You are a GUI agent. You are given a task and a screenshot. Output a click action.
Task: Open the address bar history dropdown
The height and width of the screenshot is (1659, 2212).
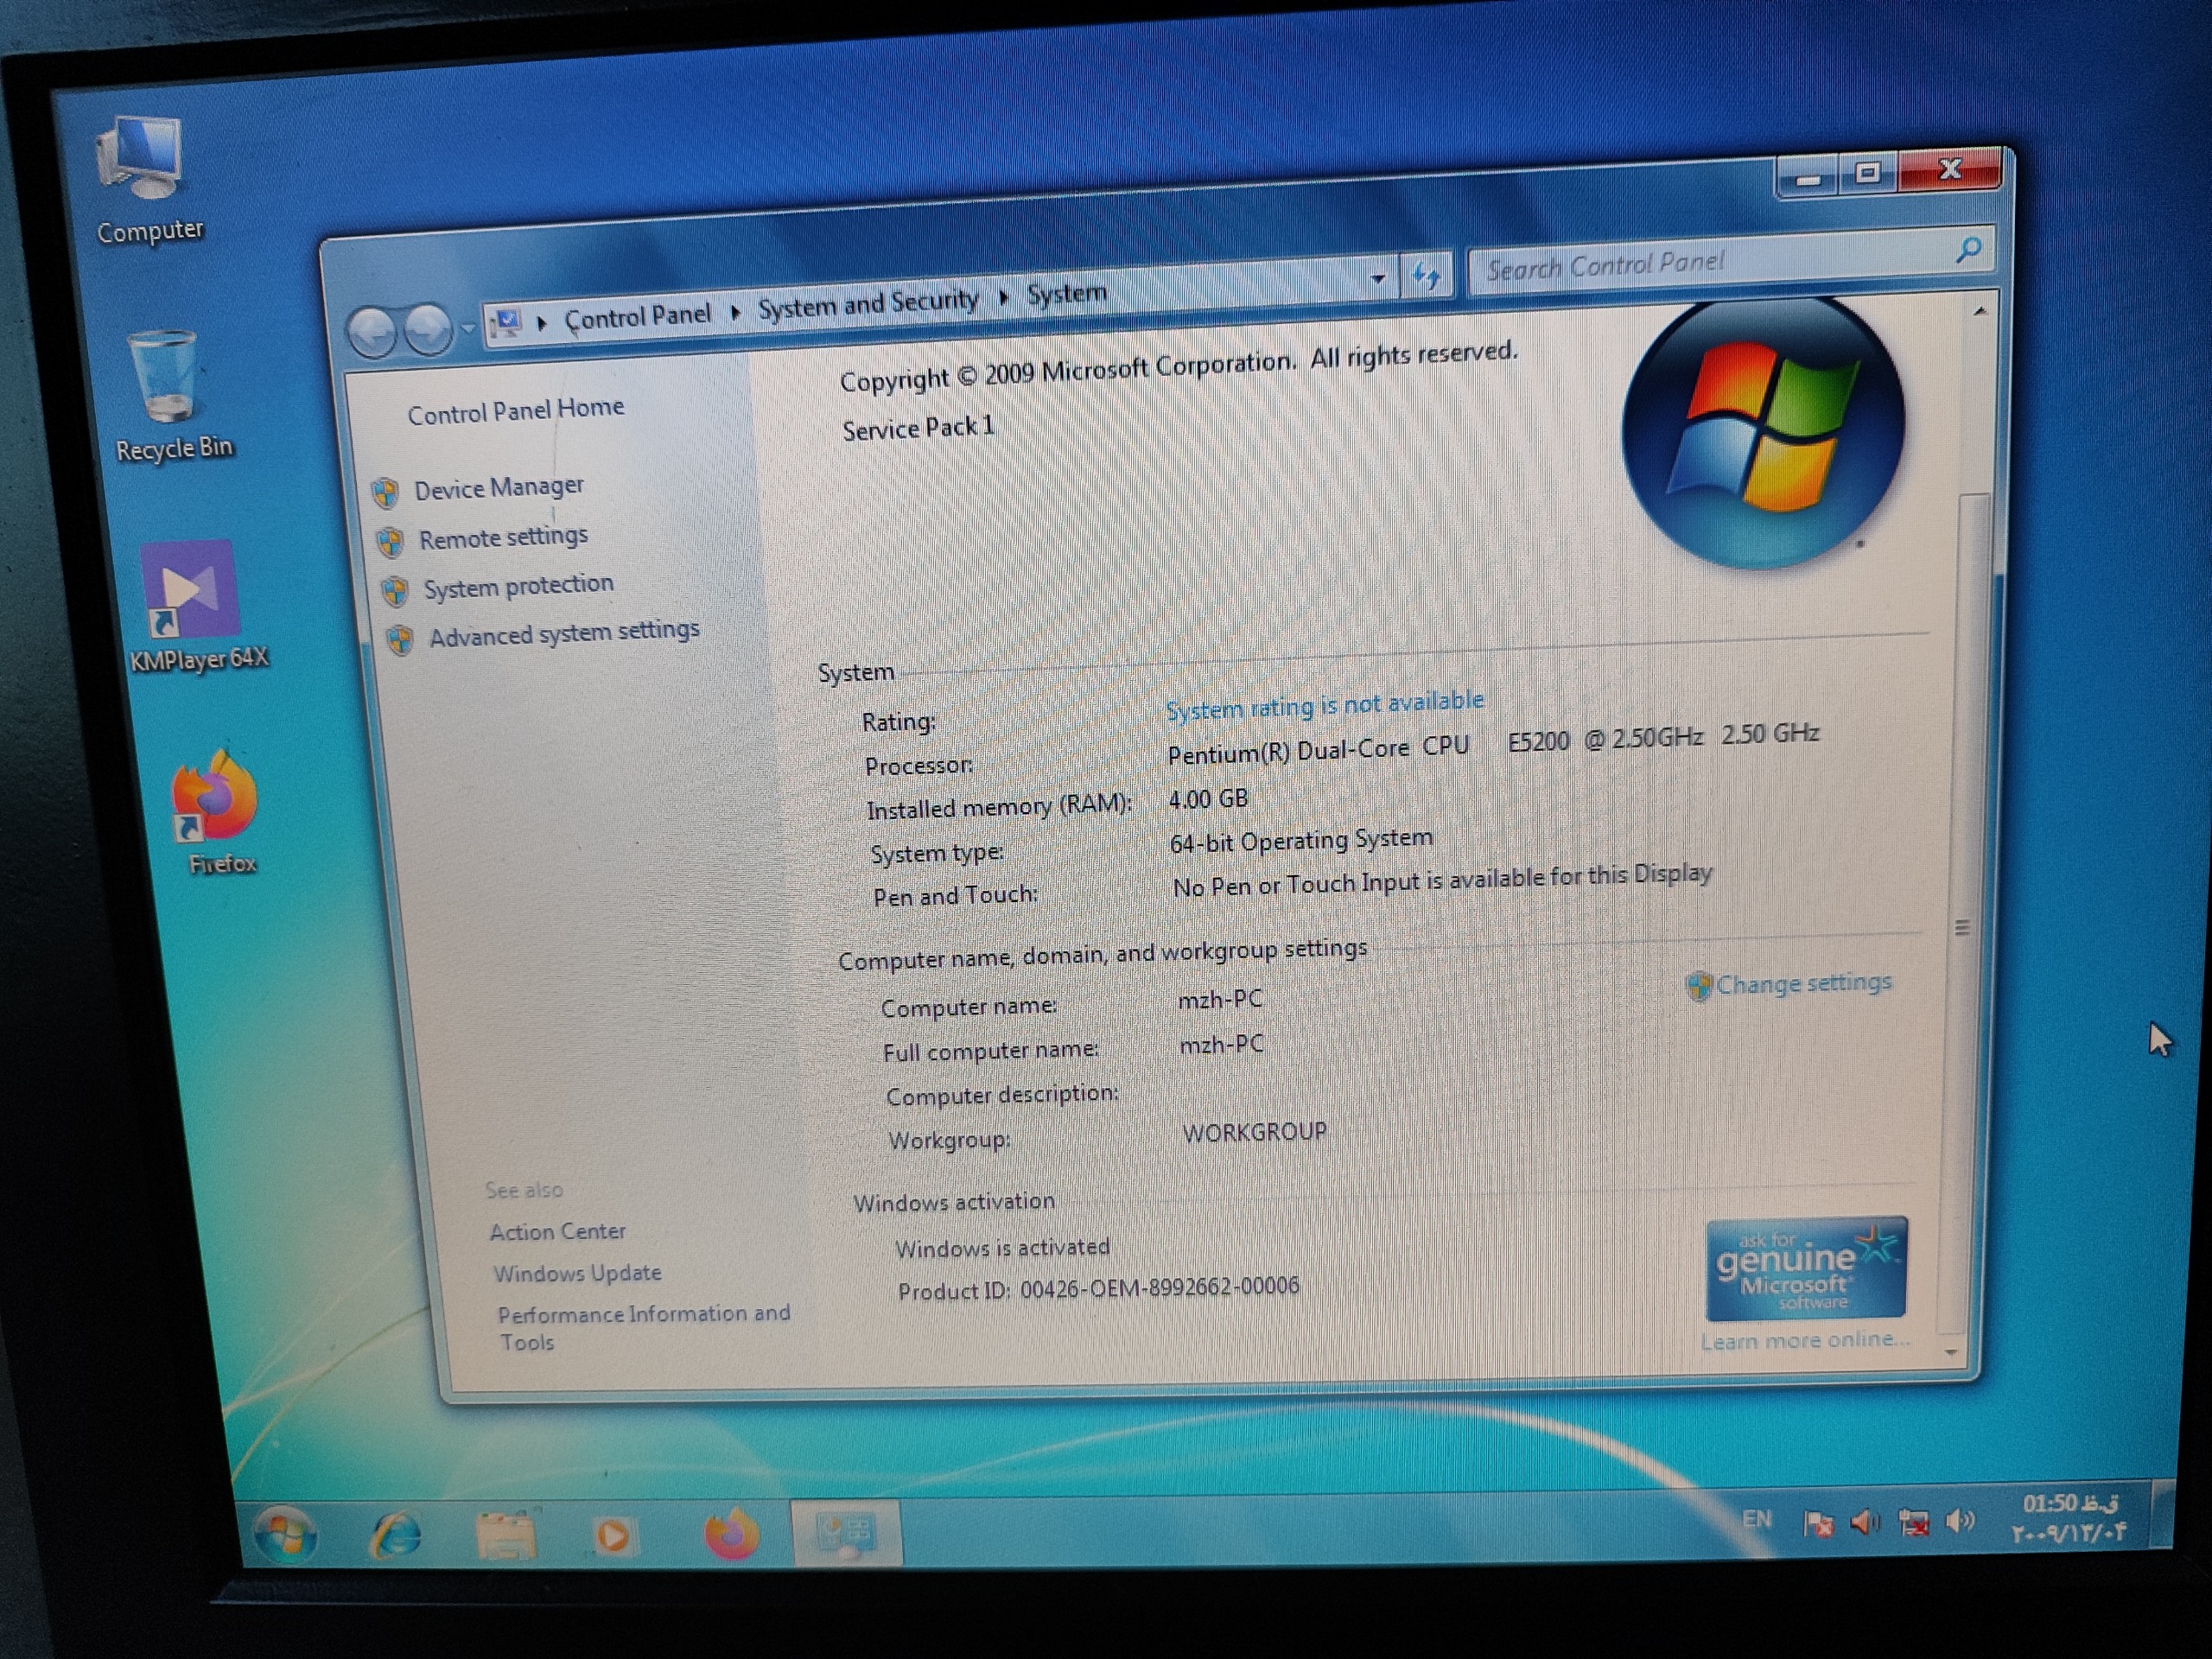click(x=1378, y=279)
